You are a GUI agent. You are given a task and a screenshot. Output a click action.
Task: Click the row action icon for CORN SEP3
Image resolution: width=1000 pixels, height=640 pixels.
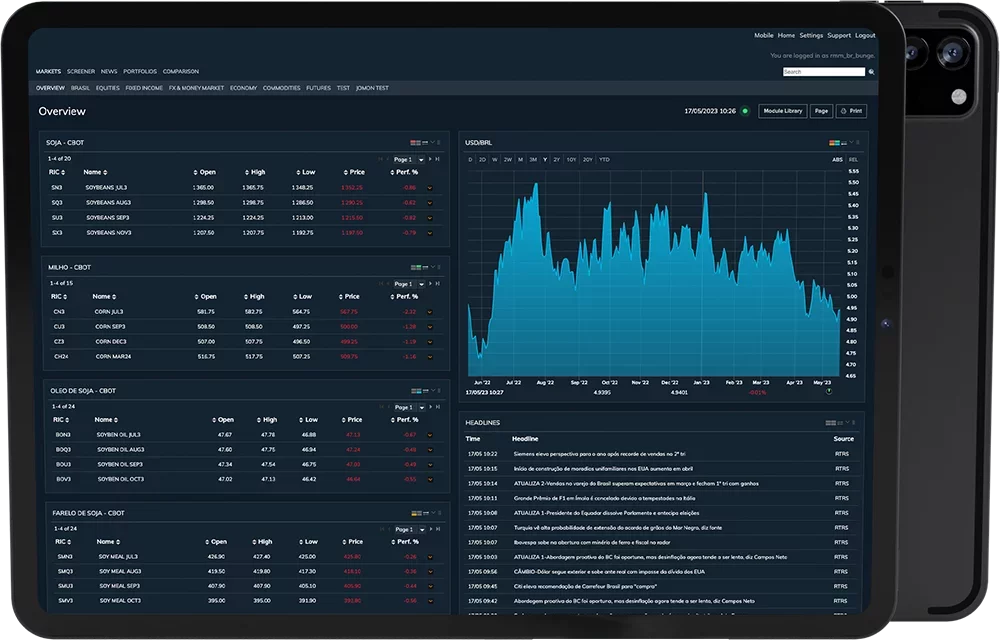(430, 326)
